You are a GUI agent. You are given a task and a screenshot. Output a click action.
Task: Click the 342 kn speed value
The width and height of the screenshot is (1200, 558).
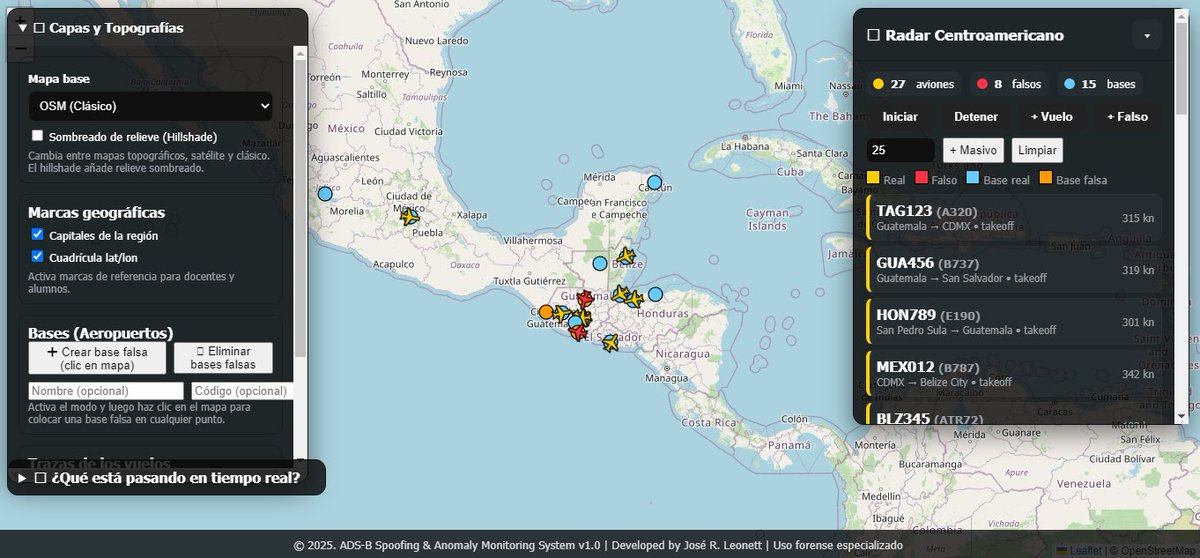[x=1138, y=374]
